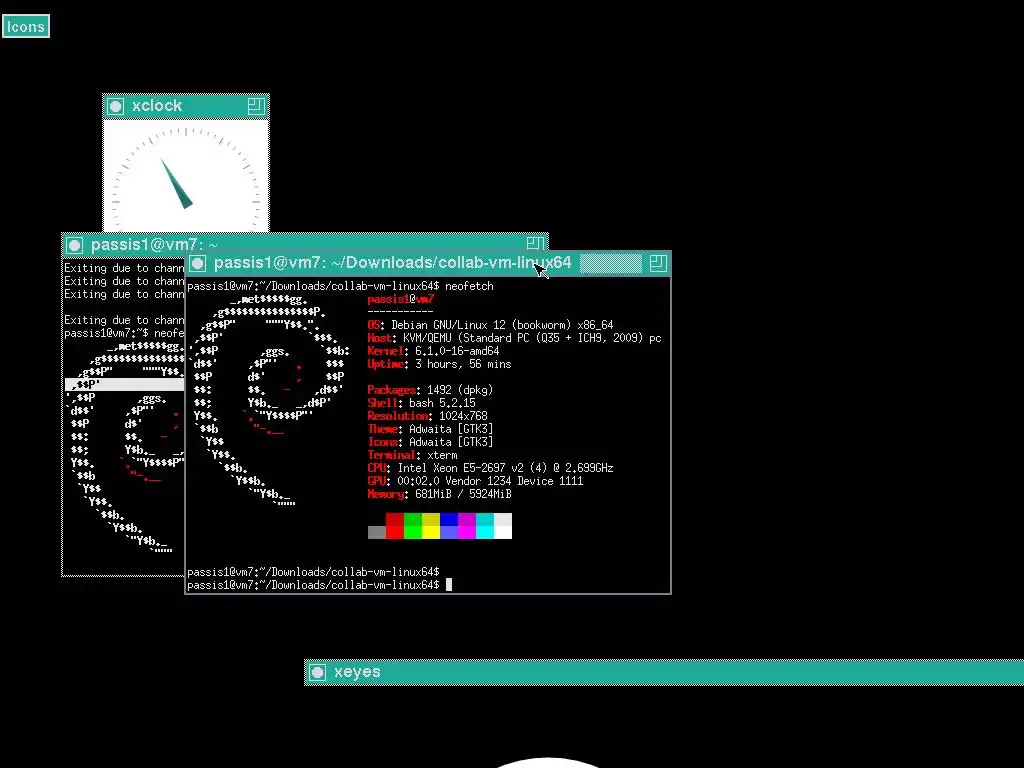Image resolution: width=1024 pixels, height=768 pixels.
Task: Click the Host: KVM/QEMU line
Action: pyautogui.click(x=514, y=338)
